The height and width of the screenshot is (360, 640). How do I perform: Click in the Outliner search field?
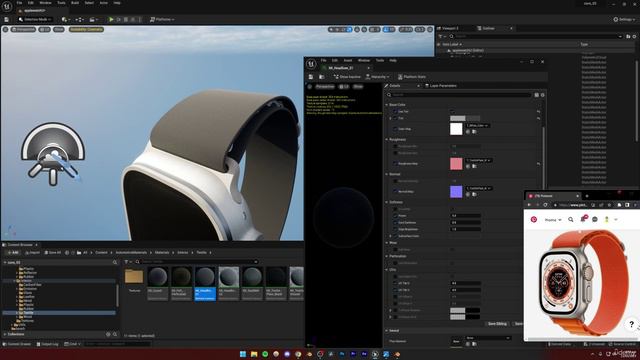click(x=537, y=36)
